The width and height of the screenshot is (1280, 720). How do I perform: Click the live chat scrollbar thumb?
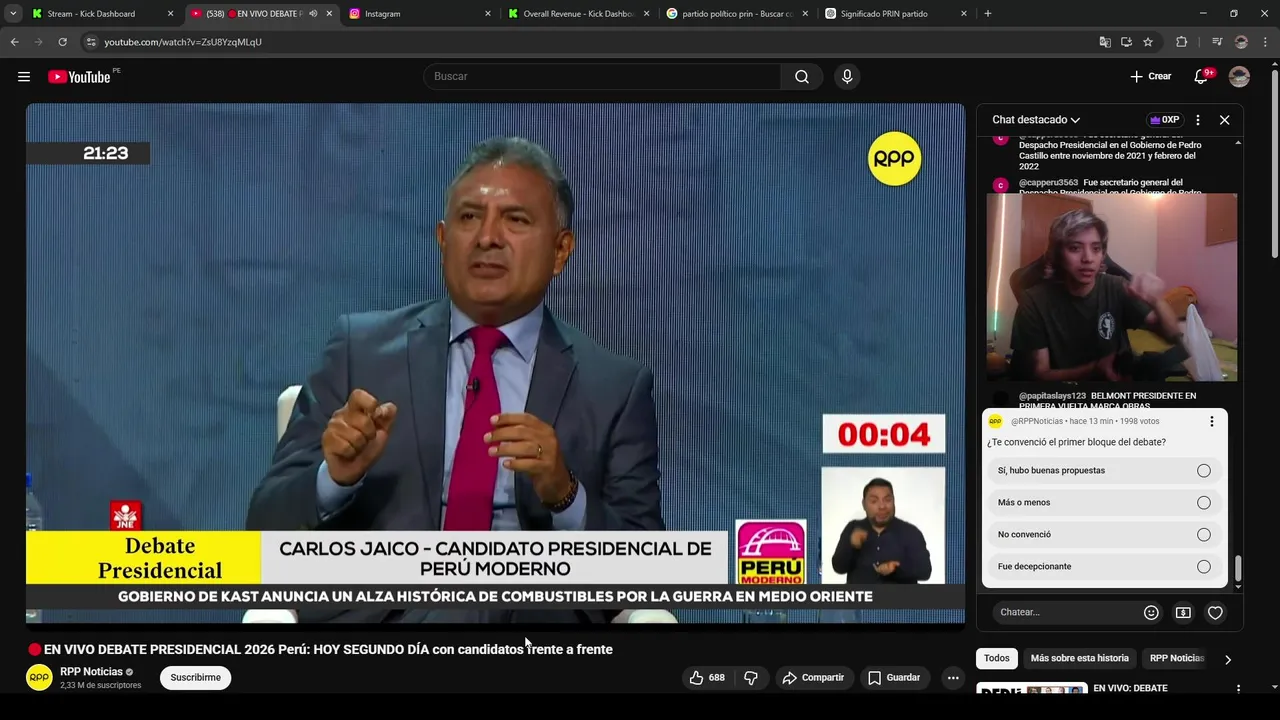tap(1238, 568)
